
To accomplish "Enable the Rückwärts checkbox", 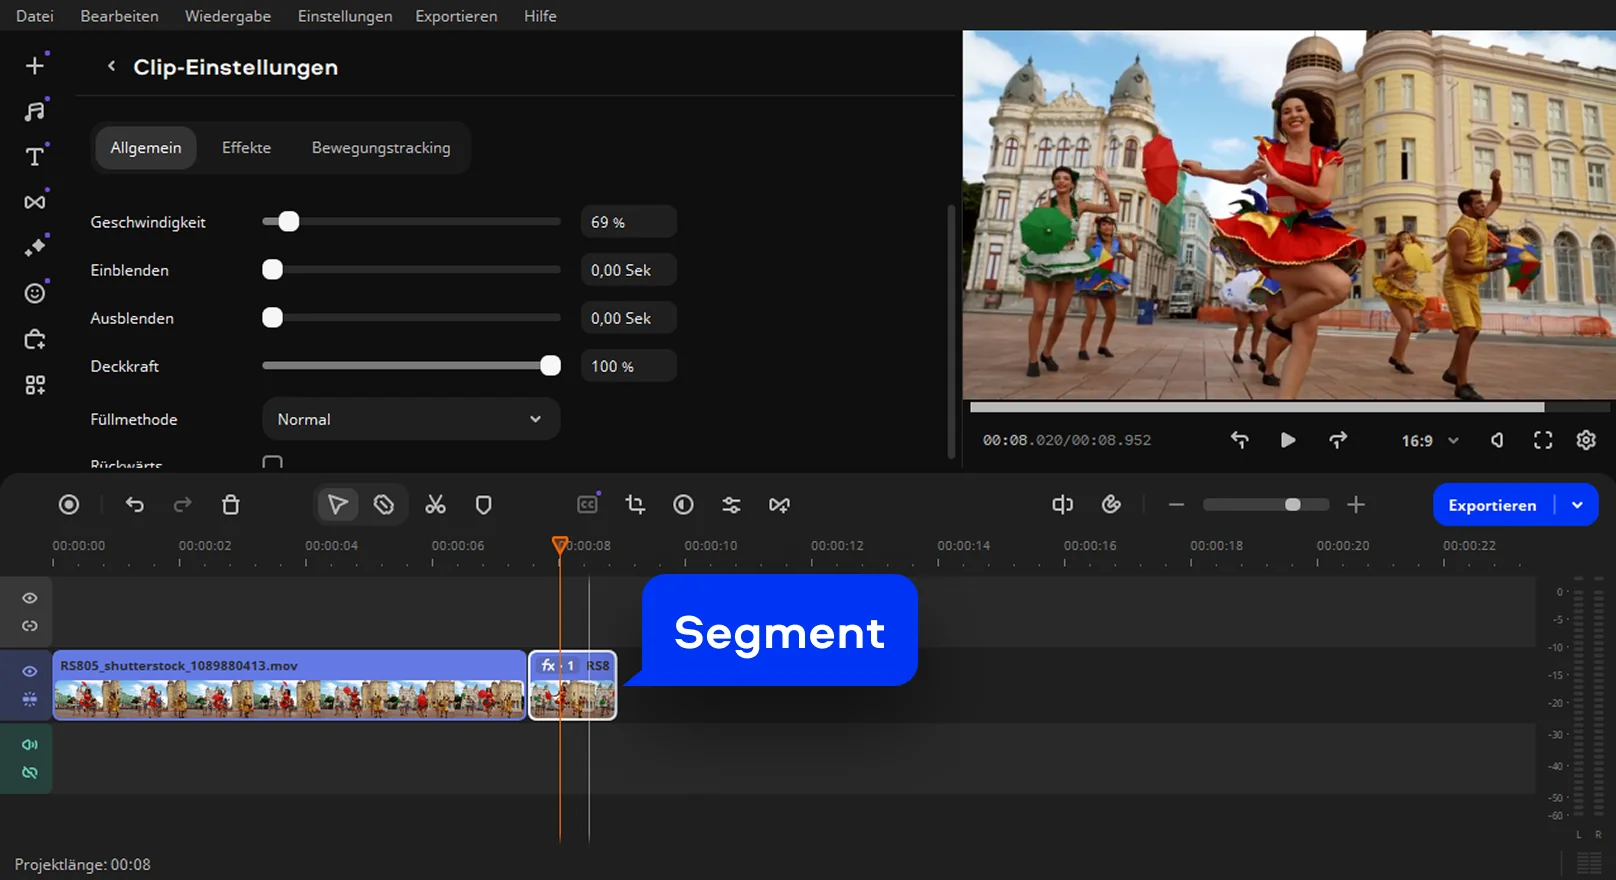I will 272,463.
